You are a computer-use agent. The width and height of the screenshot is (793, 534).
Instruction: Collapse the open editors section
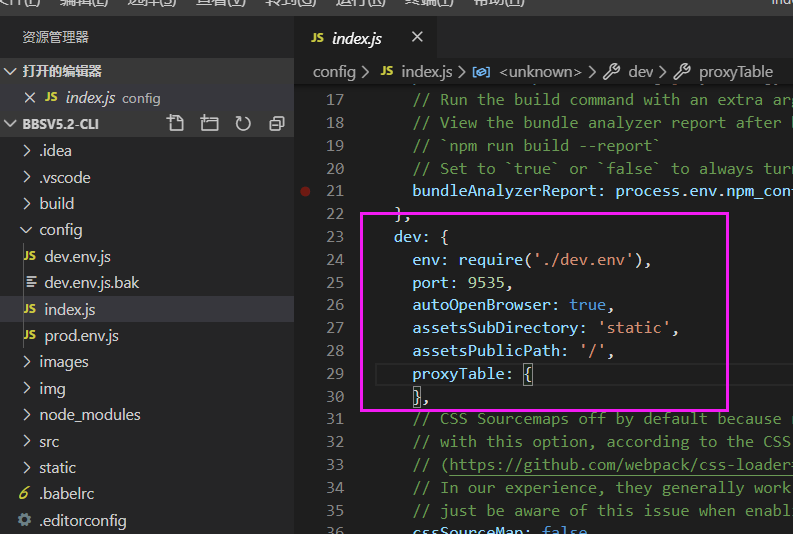62,72
